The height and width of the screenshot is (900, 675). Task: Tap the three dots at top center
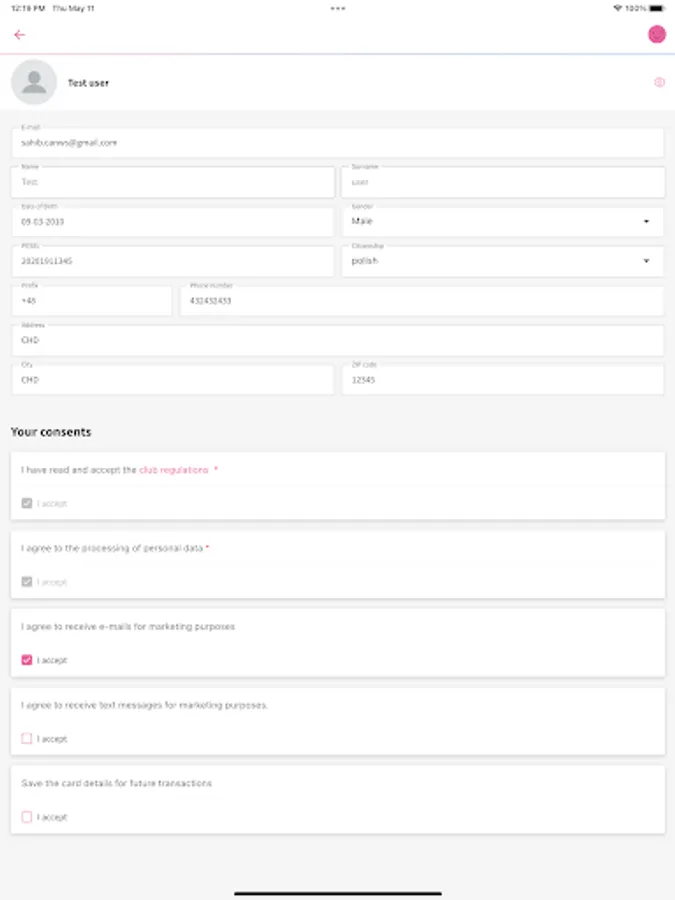click(x=337, y=8)
